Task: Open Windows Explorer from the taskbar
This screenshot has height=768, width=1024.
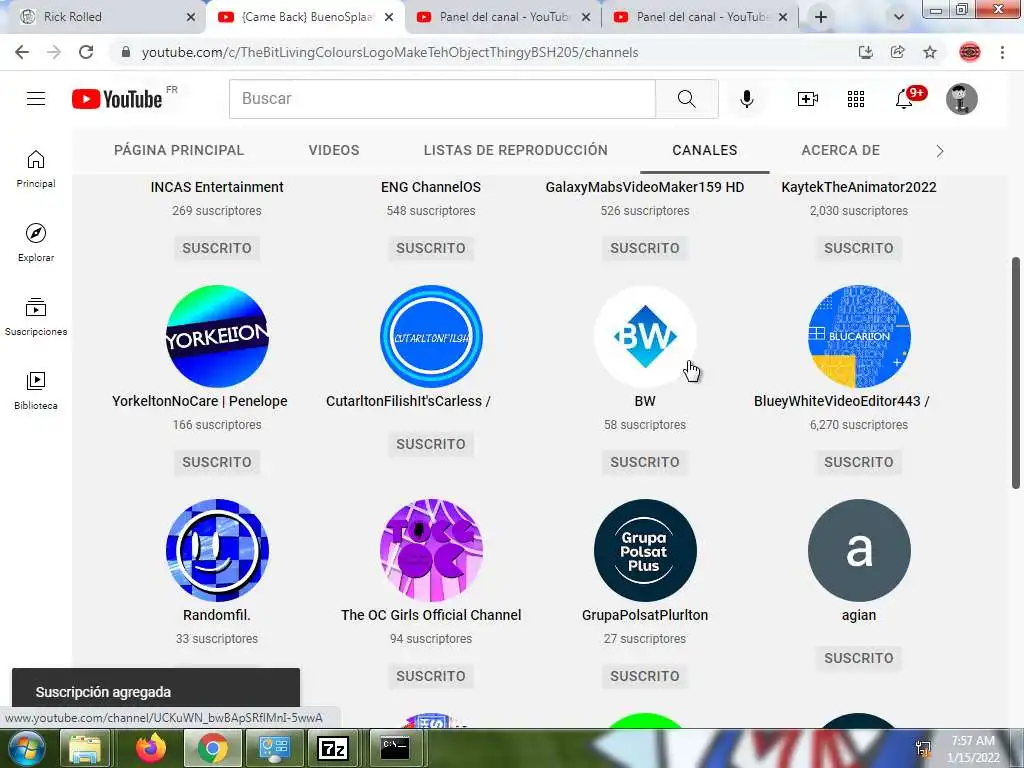Action: (86, 749)
